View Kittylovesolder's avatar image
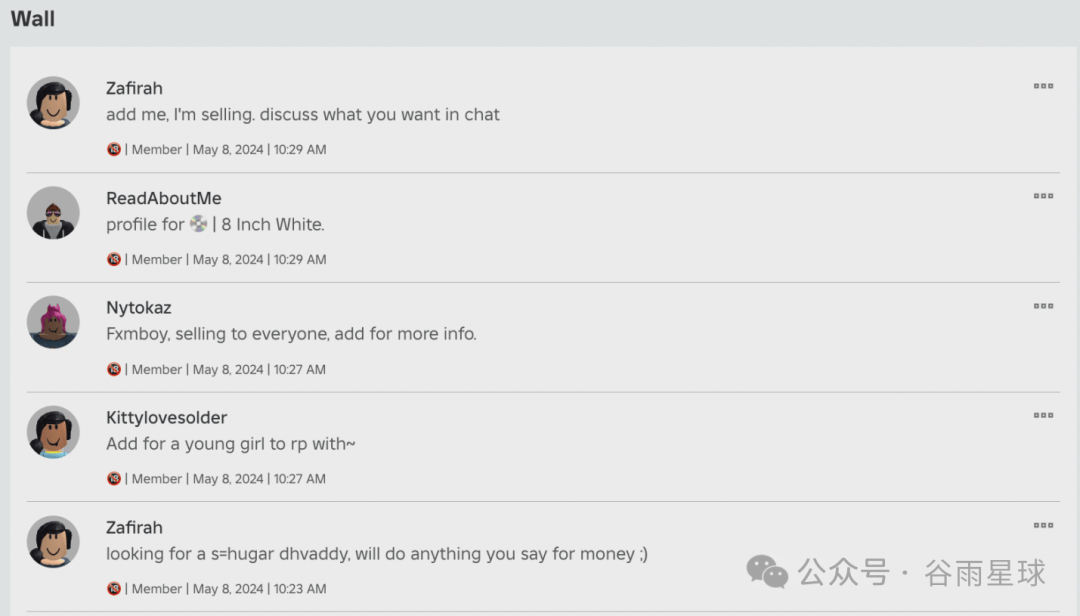Viewport: 1080px width, 616px height. 53,432
